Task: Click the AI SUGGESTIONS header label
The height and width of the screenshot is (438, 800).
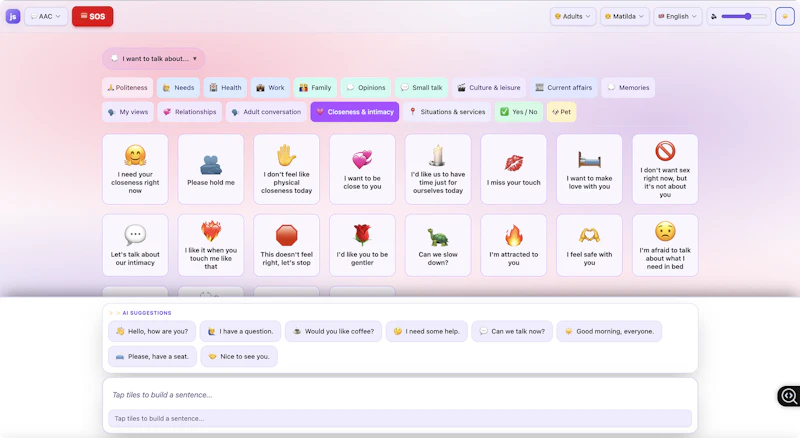Action: pyautogui.click(x=146, y=313)
